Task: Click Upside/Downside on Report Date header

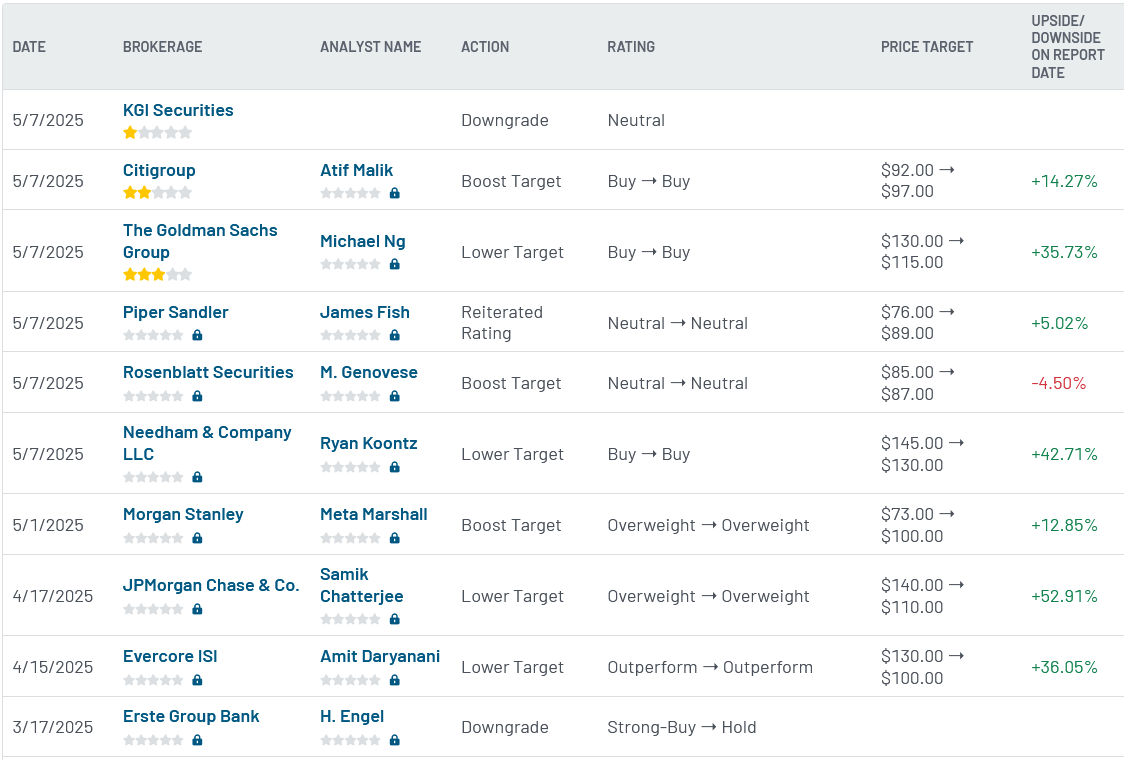Action: click(x=1068, y=47)
